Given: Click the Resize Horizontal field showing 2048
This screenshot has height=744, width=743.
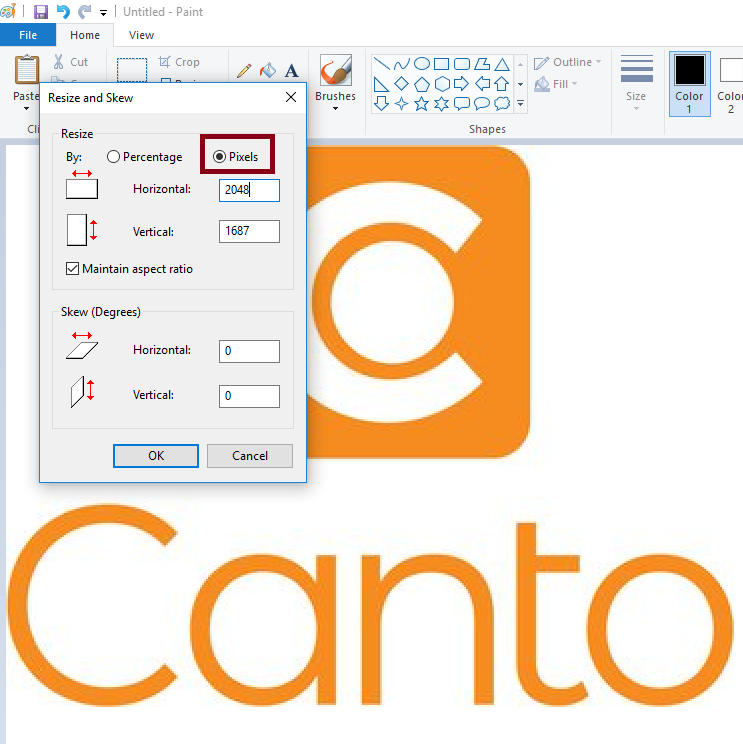Looking at the screenshot, I should coord(249,190).
